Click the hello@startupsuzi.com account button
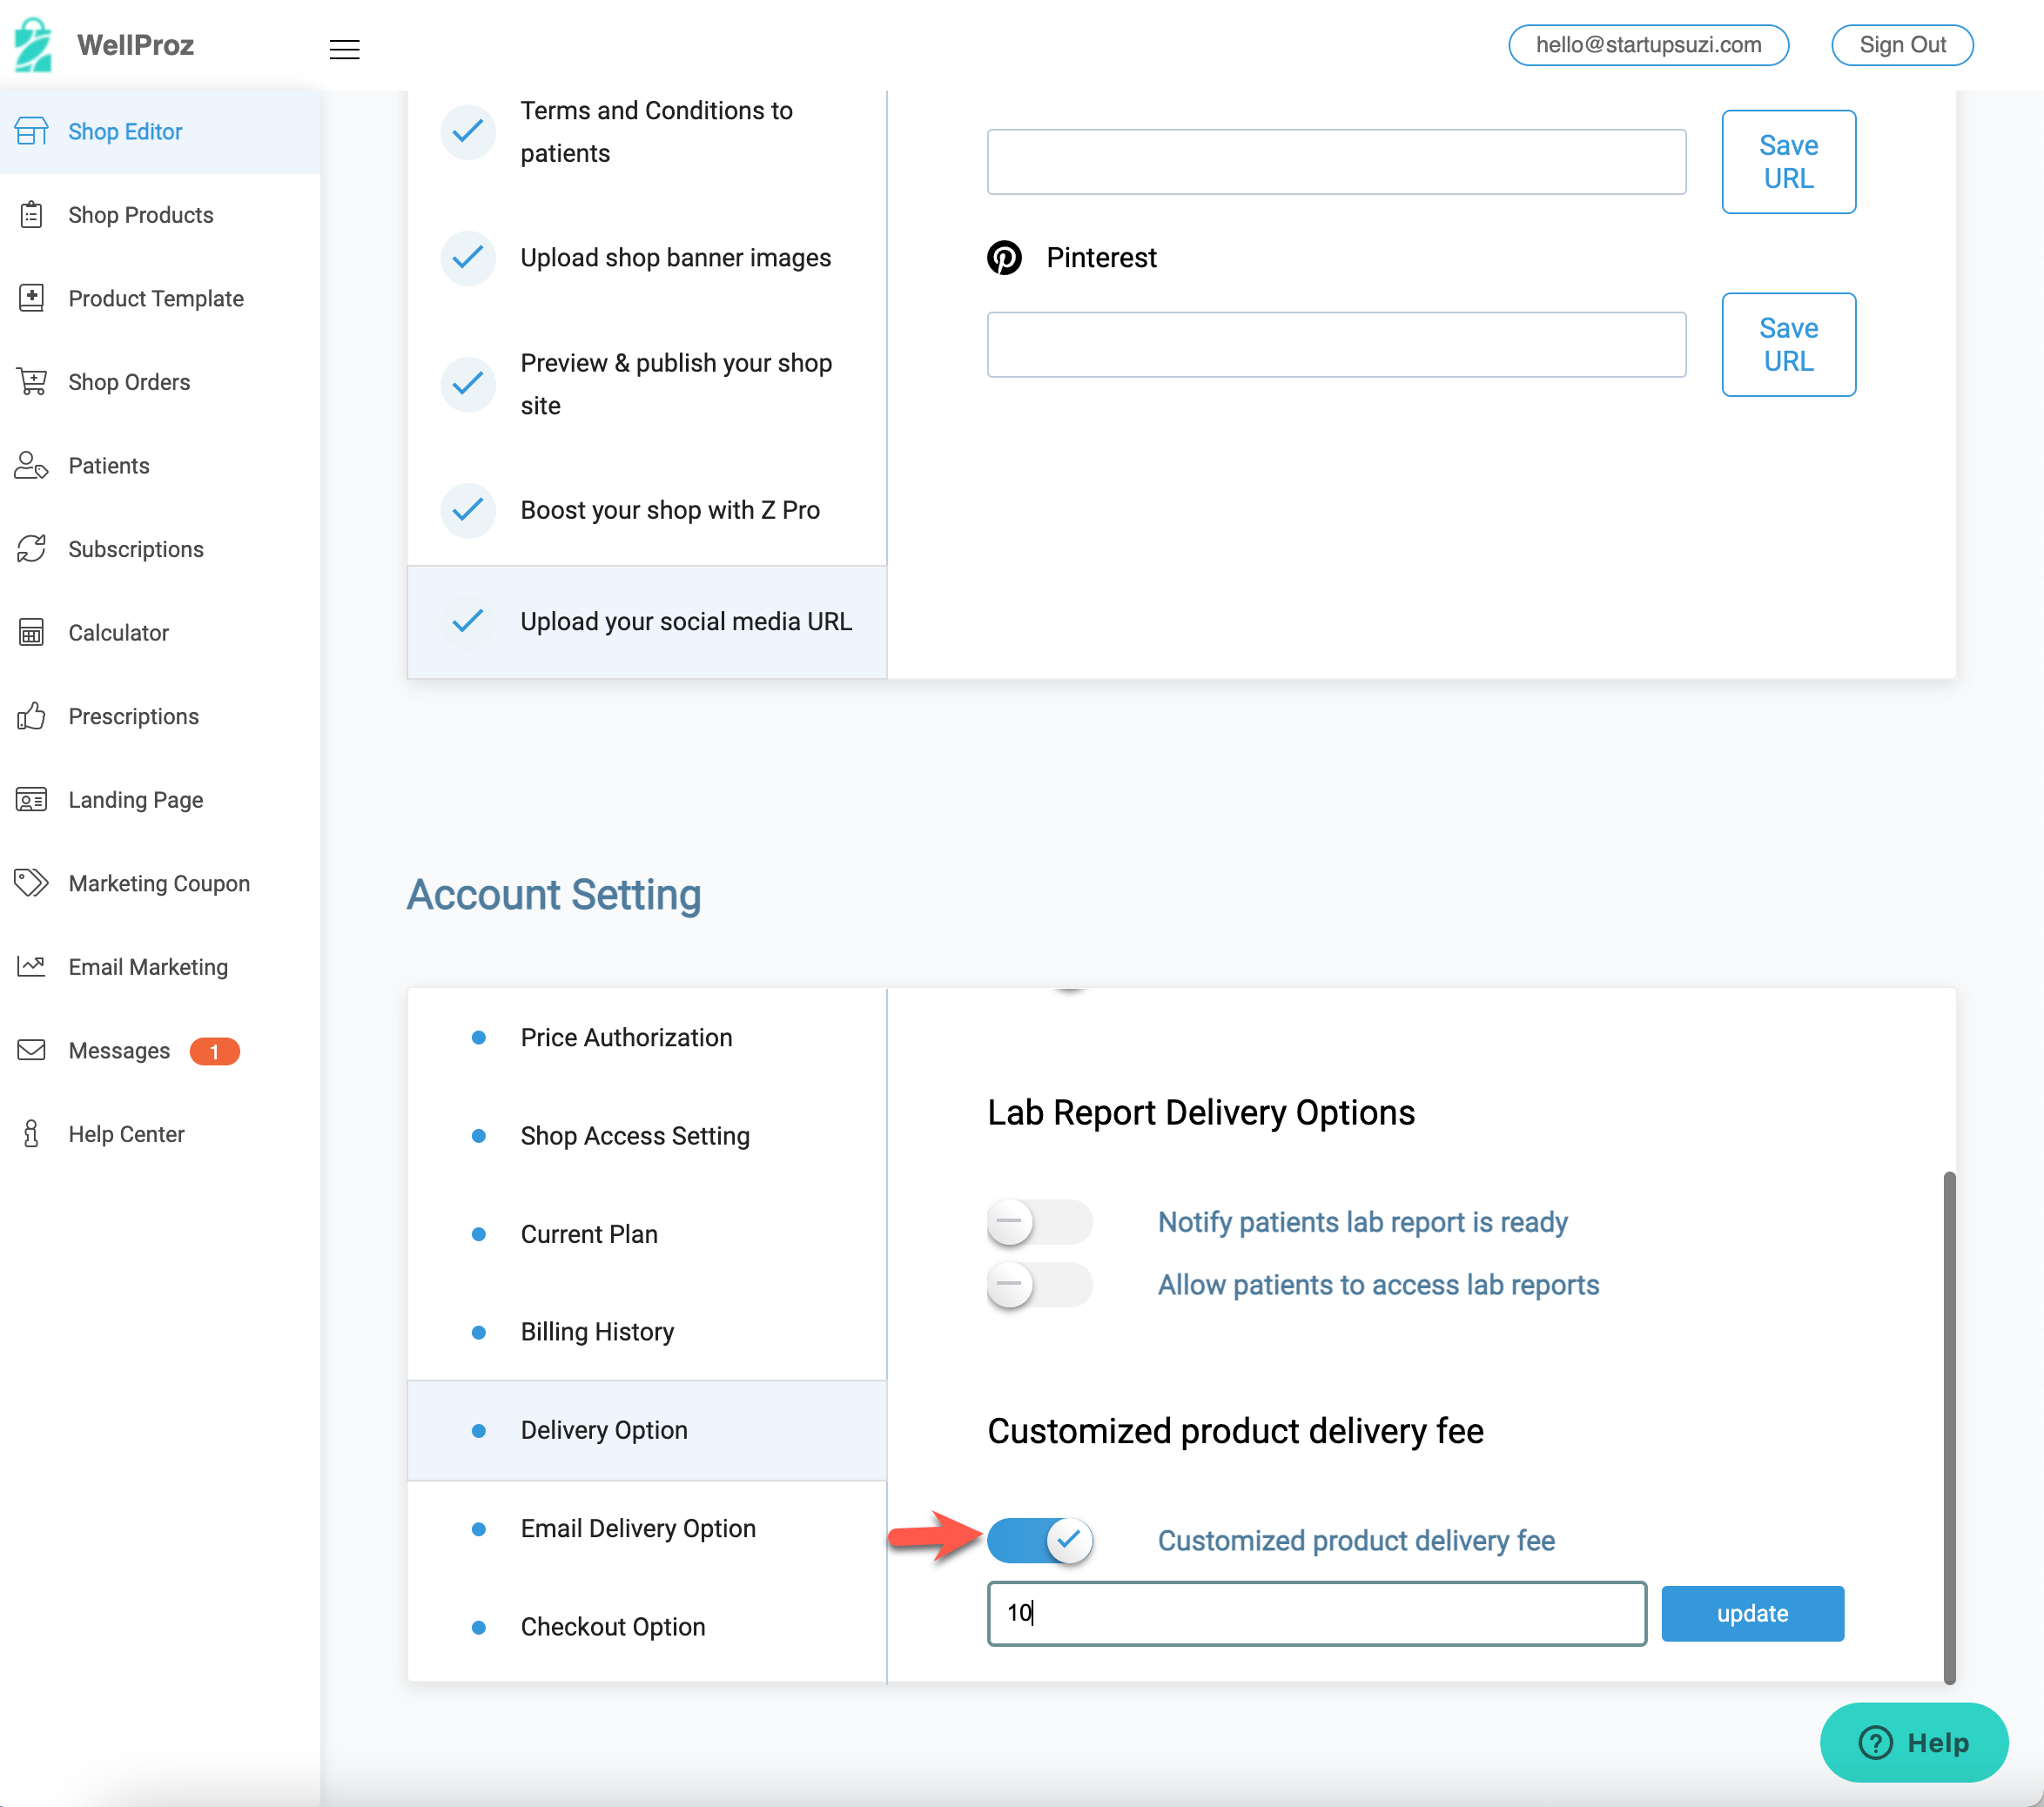Screen dimensions: 2044x1807 point(1648,45)
